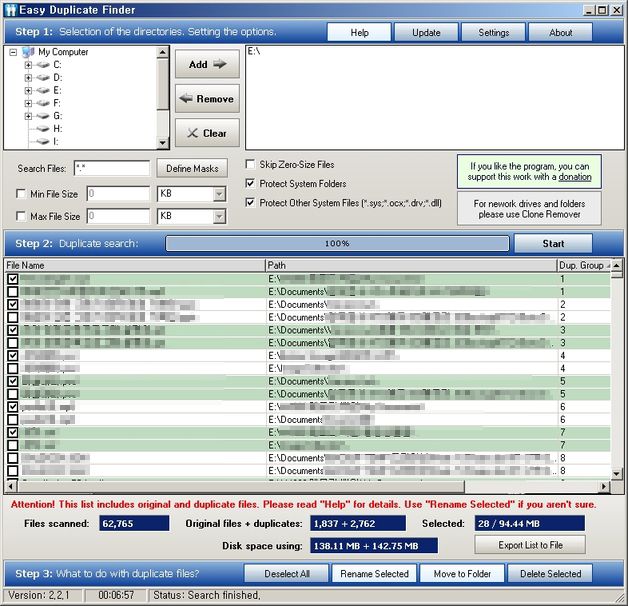The width and height of the screenshot is (628, 606).
Task: Uncheck first file in duplicate group 1
Action: 13,279
